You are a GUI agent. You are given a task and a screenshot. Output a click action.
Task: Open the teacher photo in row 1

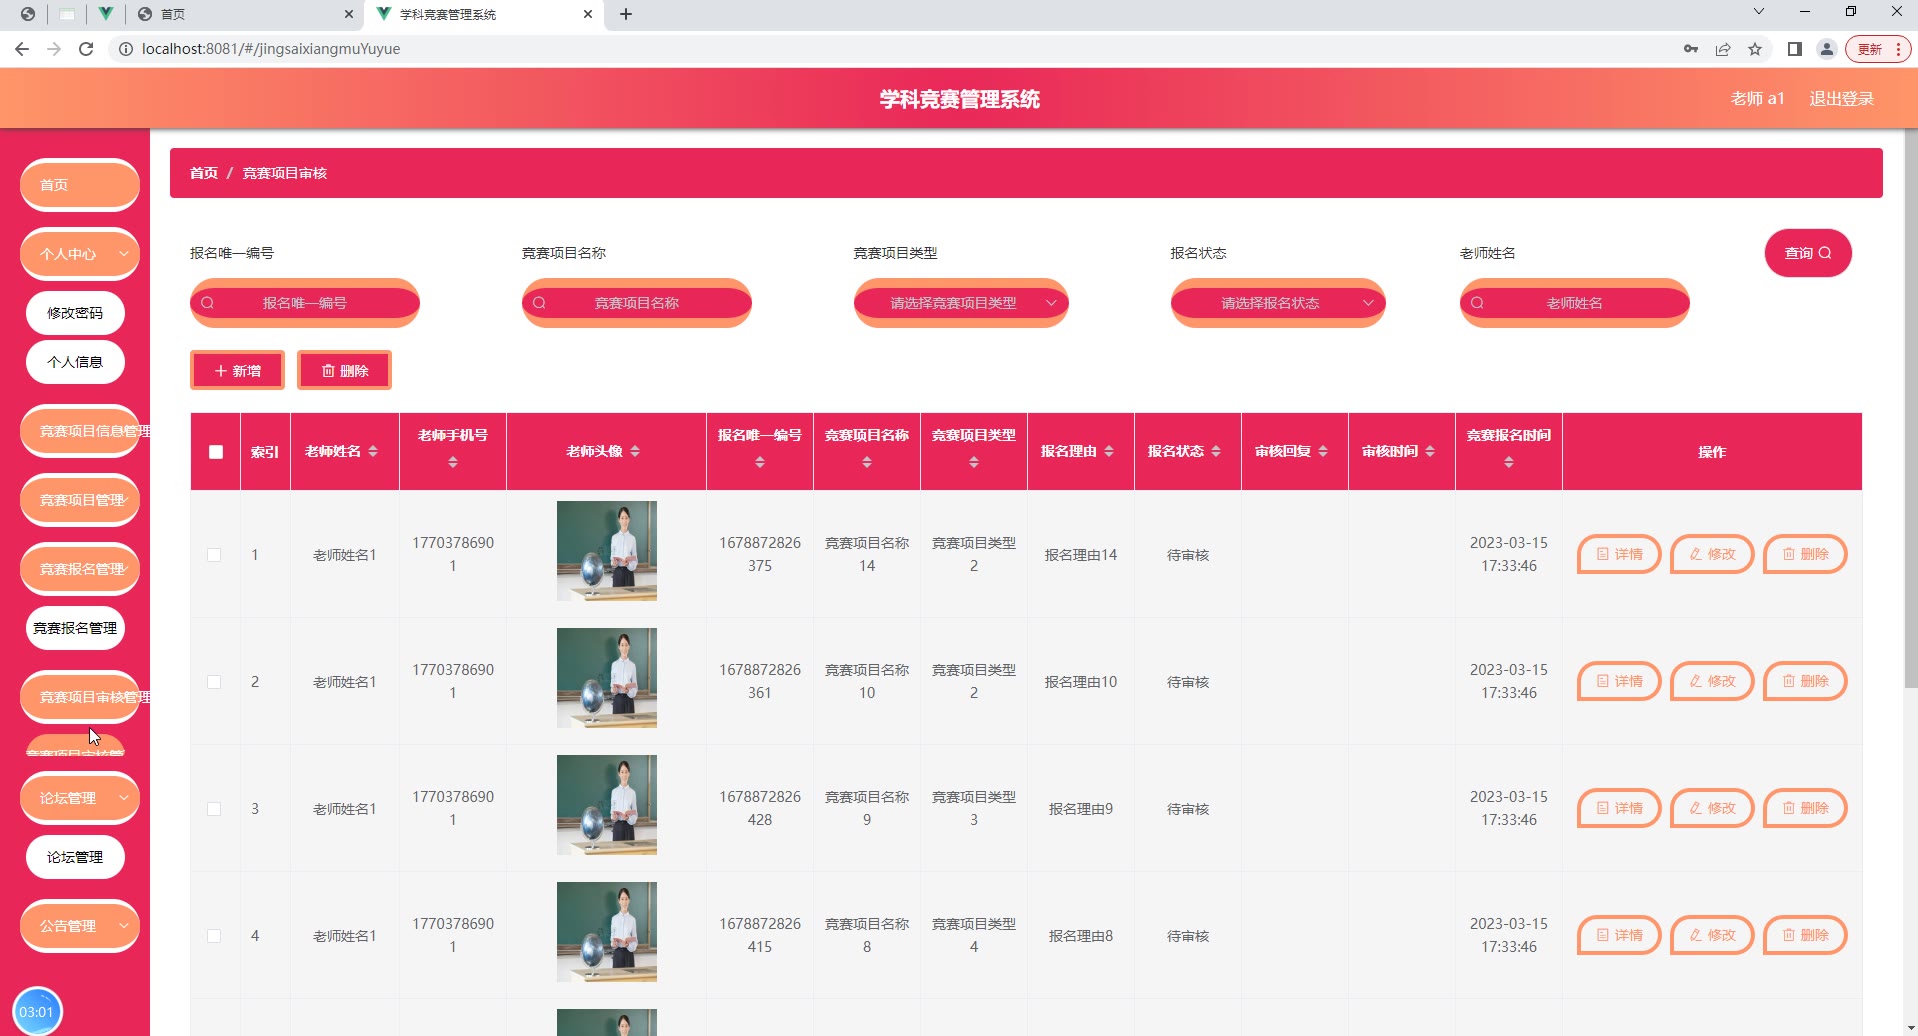coord(607,551)
